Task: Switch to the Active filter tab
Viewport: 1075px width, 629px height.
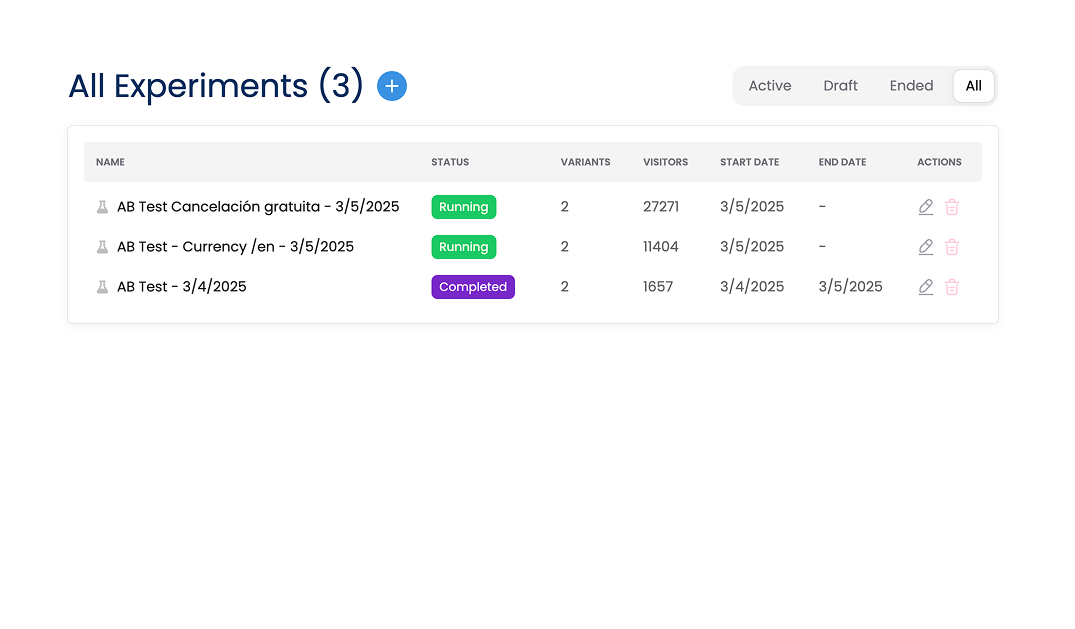Action: 770,86
